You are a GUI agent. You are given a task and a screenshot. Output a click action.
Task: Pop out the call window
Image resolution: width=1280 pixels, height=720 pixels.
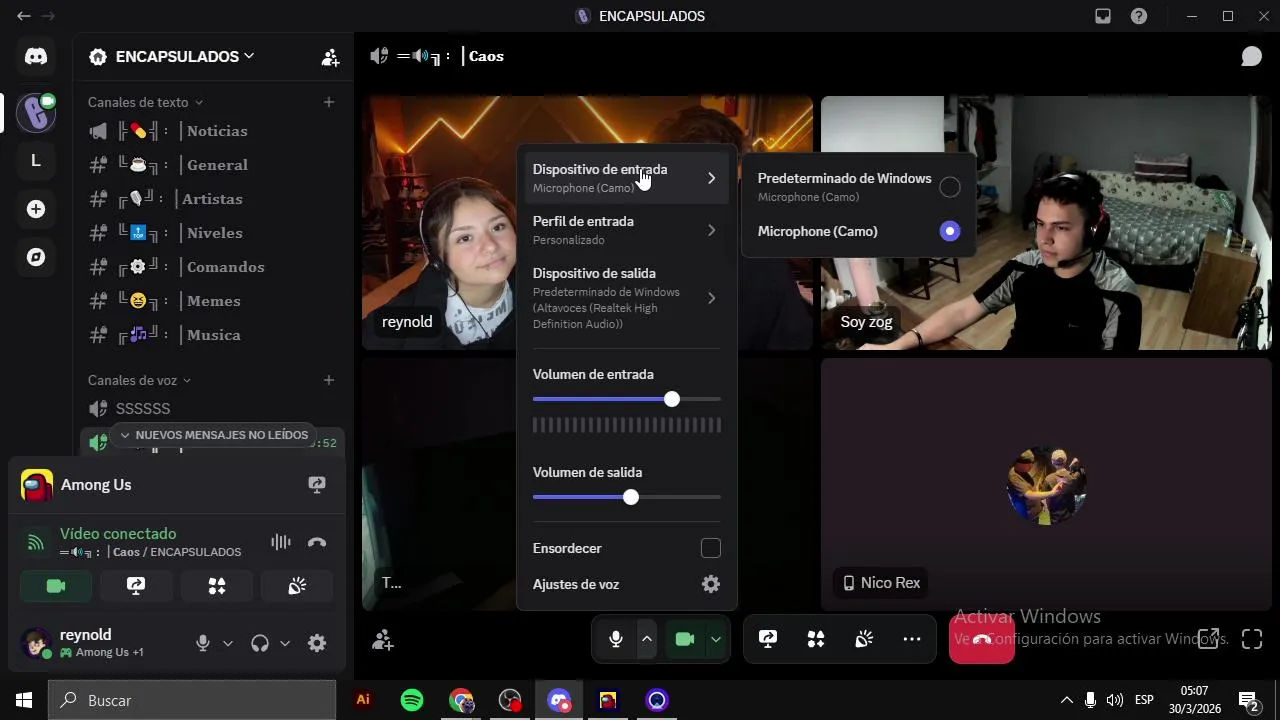coord(1208,639)
